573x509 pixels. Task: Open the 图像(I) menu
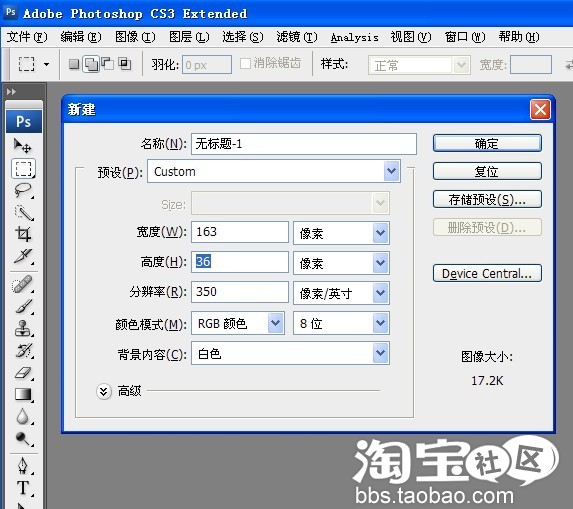tap(135, 37)
